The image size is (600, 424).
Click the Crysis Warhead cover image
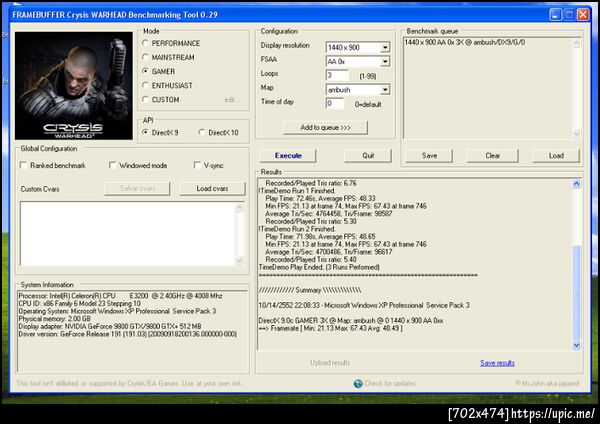coord(74,86)
